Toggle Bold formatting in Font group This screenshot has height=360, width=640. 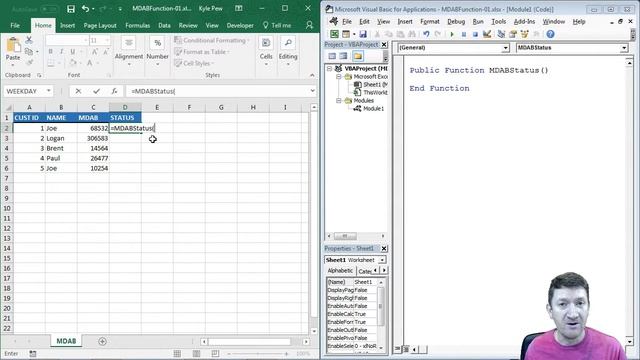coord(50,52)
